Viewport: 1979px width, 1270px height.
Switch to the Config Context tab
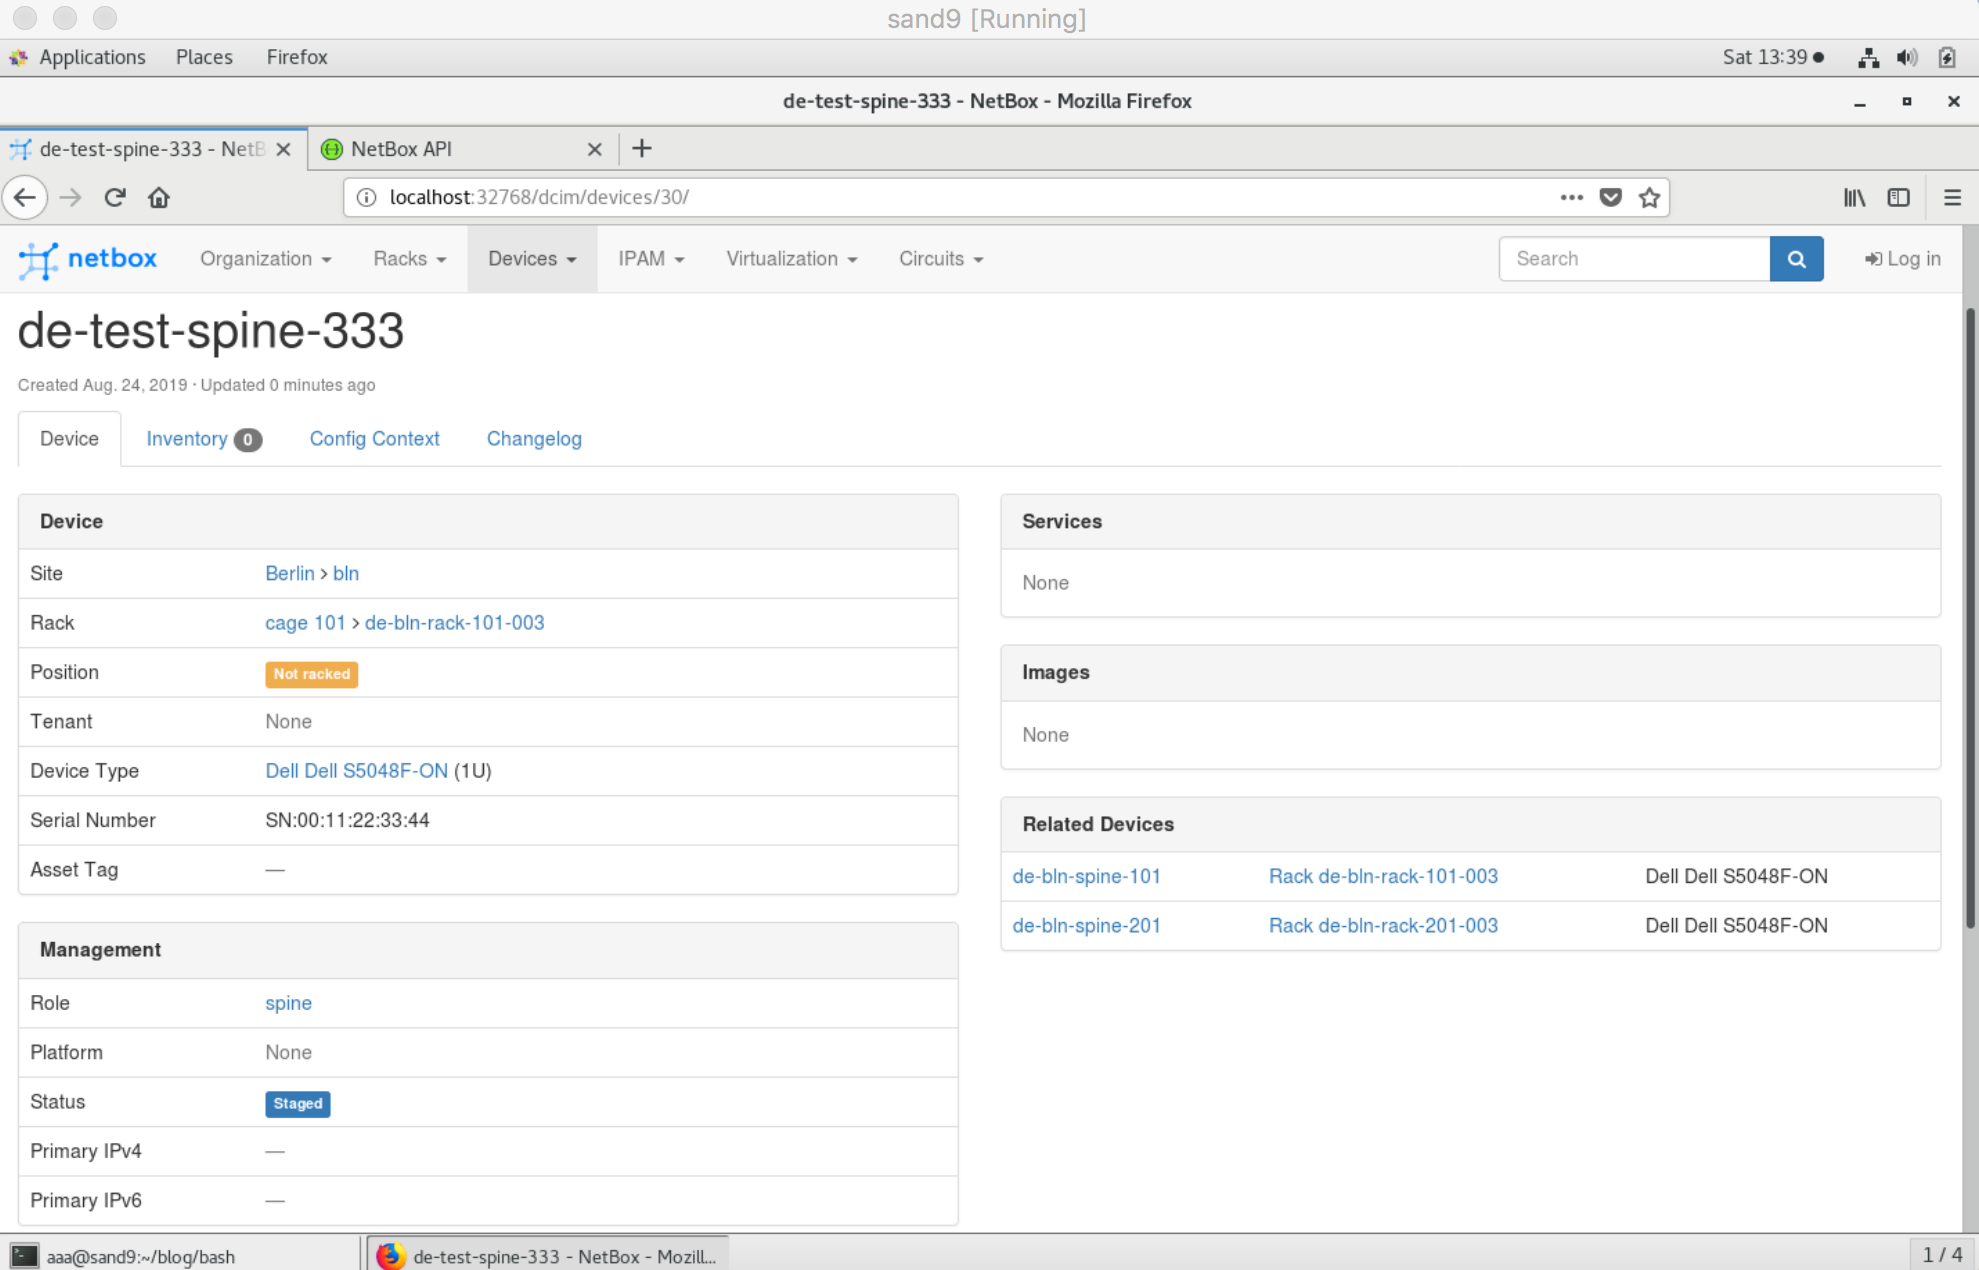point(374,439)
